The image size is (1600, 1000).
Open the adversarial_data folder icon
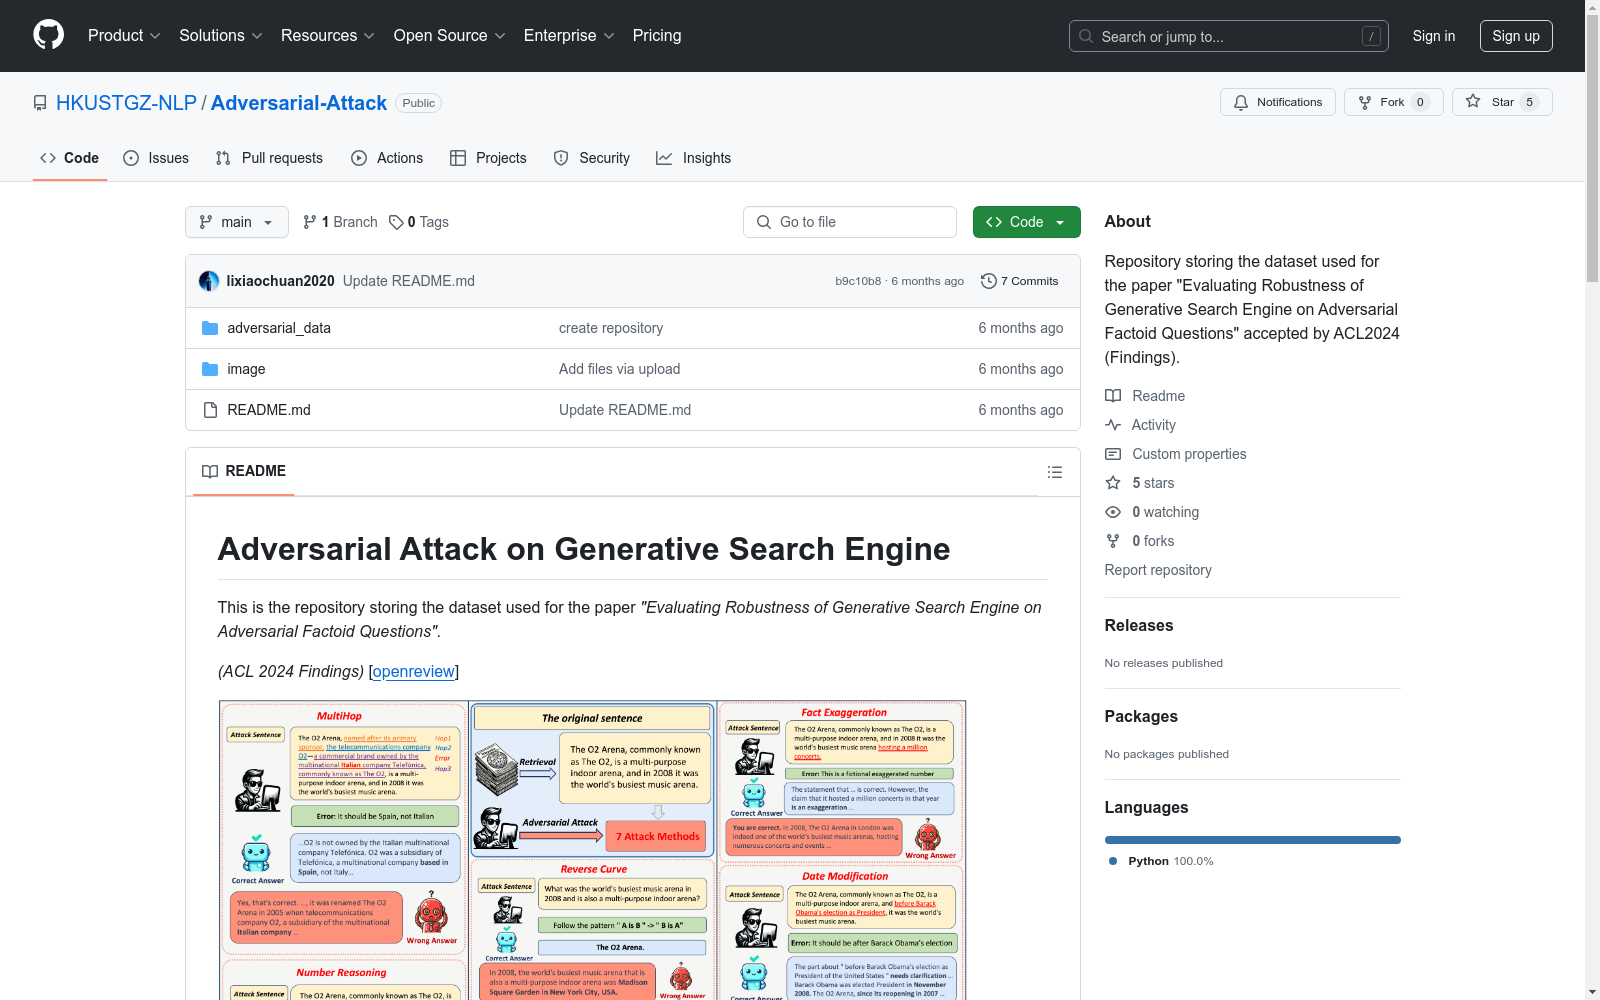click(210, 328)
